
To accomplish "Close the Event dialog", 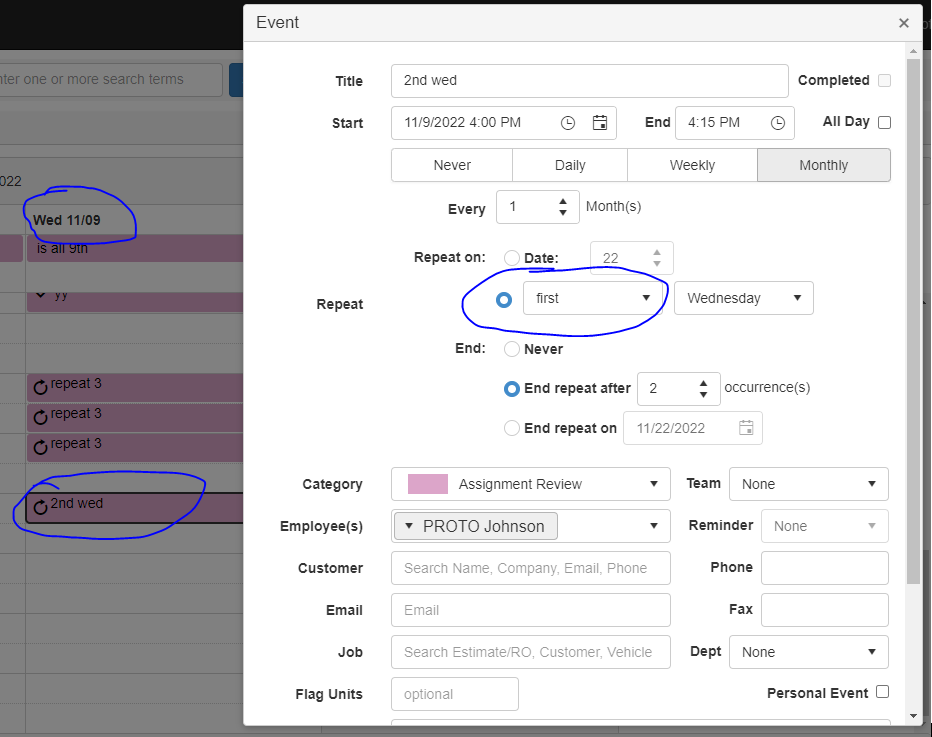I will point(903,23).
